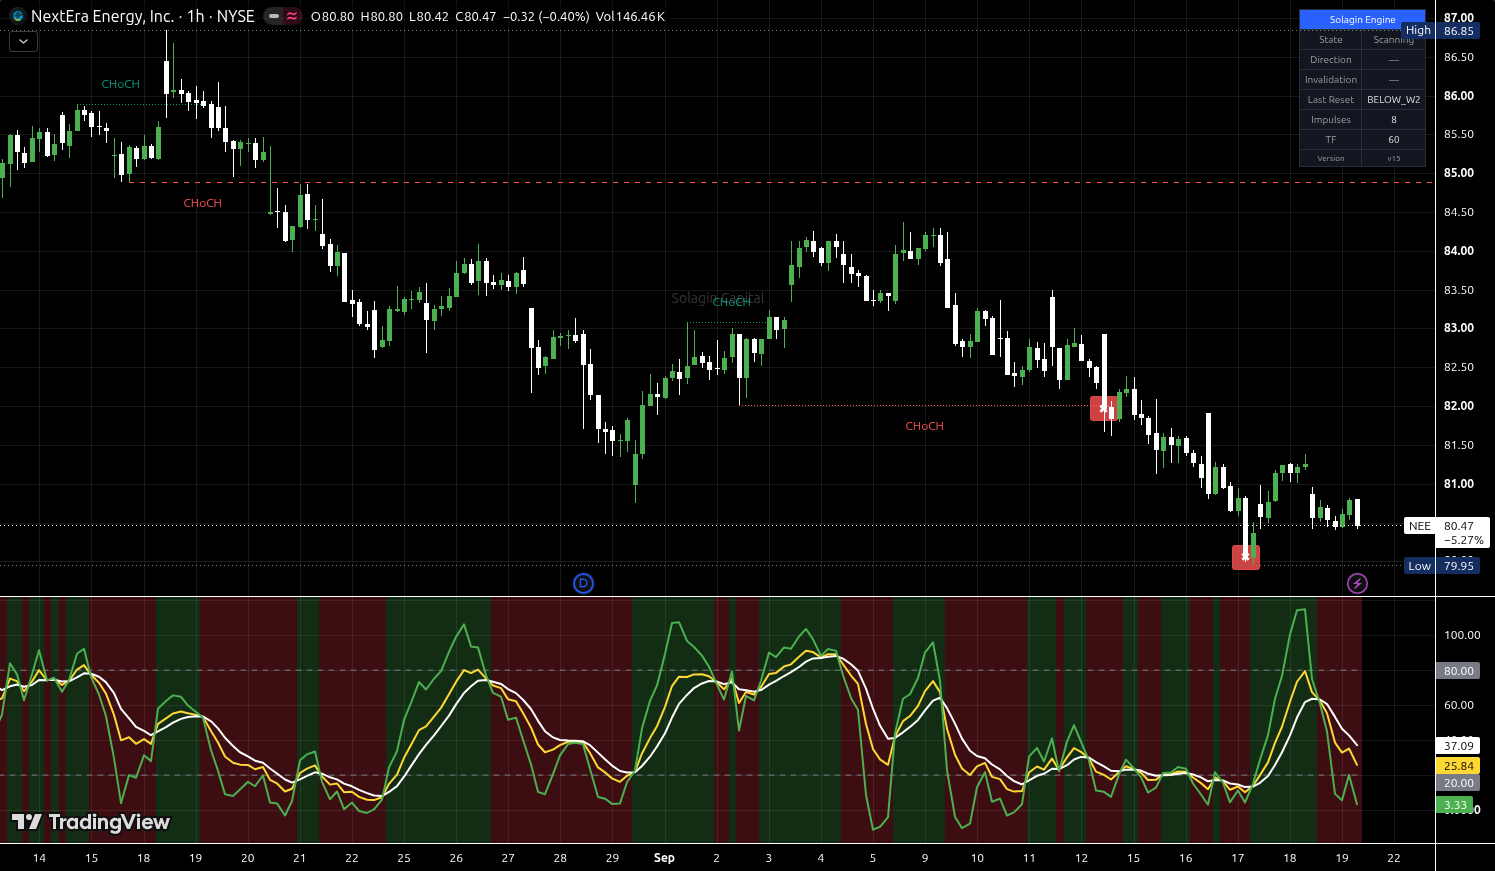The height and width of the screenshot is (871, 1495).
Task: Open the blue dividend D marker
Action: [584, 583]
